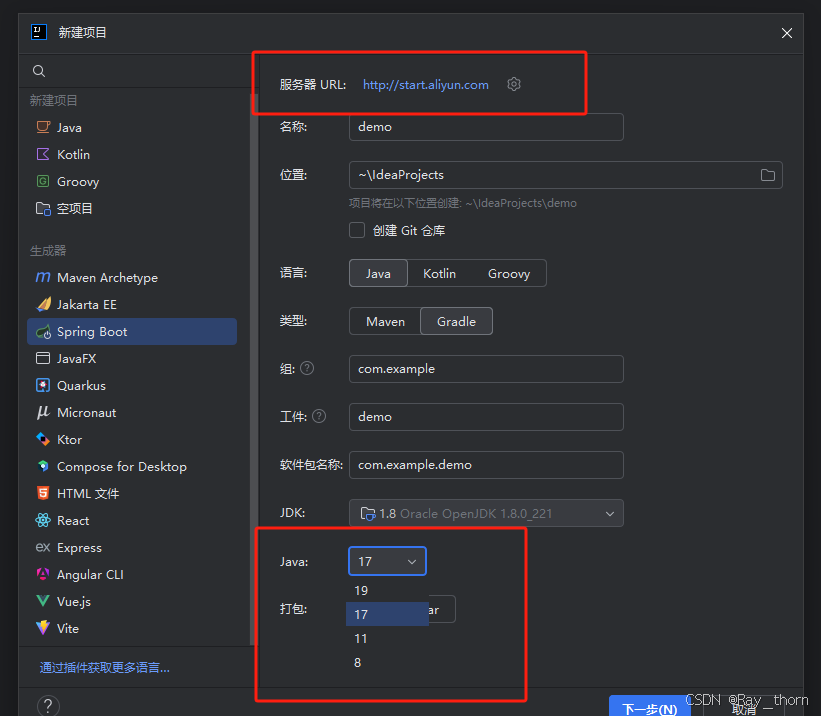Screen dimensions: 821x716
Task: Set language to Java
Action: click(x=378, y=273)
